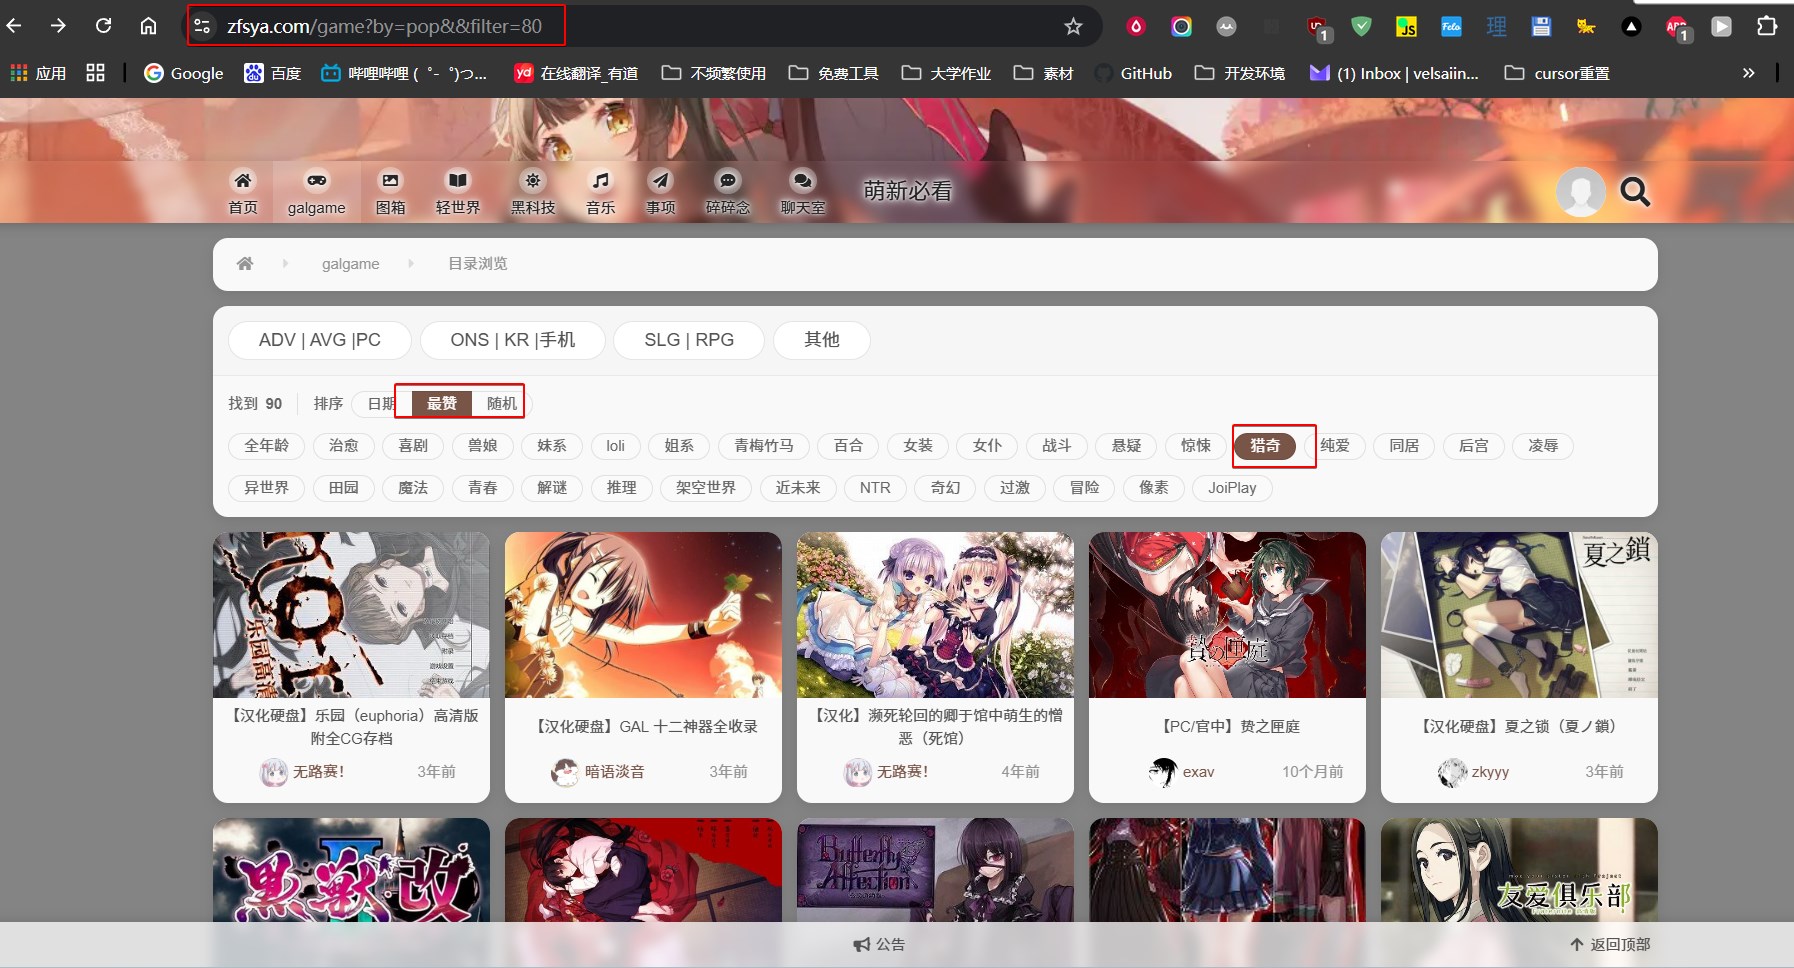Toggle the 悬疑 tag filter
This screenshot has width=1794, height=968.
(1127, 445)
